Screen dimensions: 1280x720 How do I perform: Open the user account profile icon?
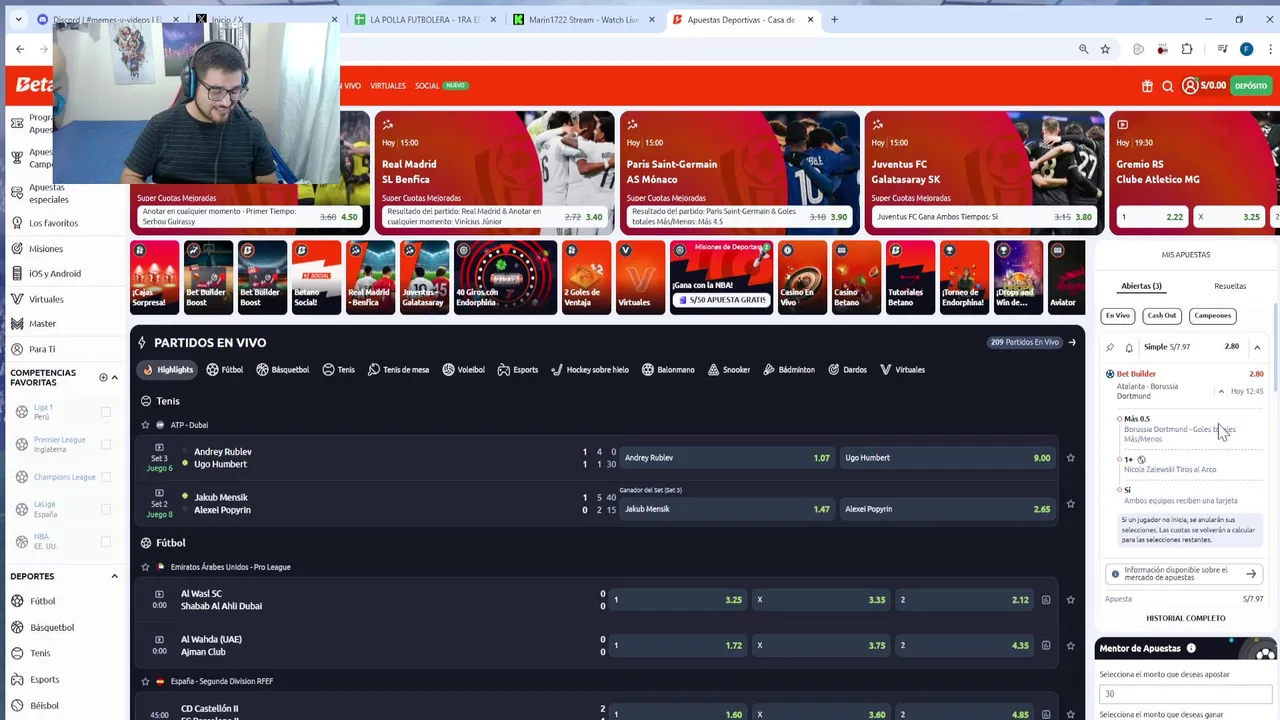point(1190,86)
